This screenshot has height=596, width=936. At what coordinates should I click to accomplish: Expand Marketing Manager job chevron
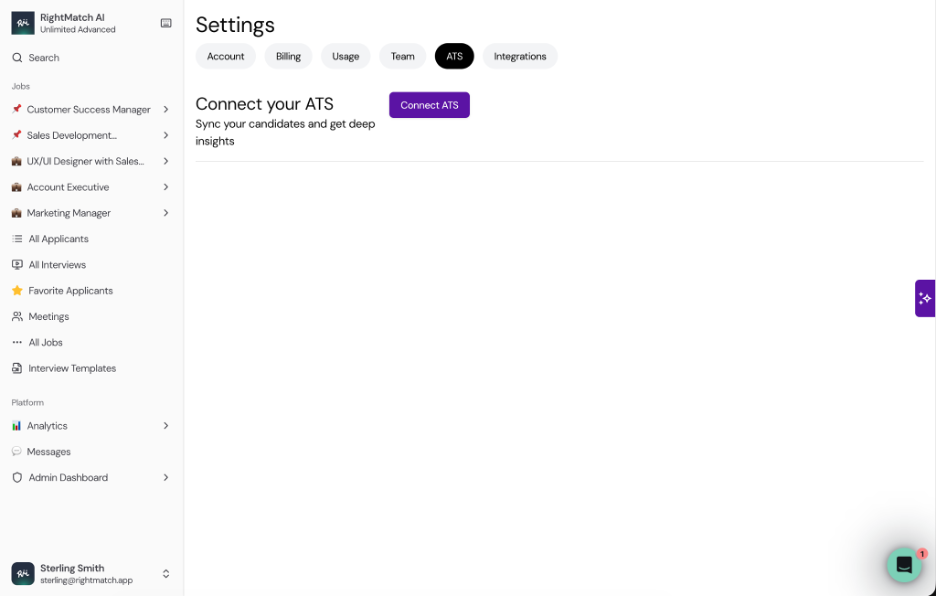pos(166,213)
